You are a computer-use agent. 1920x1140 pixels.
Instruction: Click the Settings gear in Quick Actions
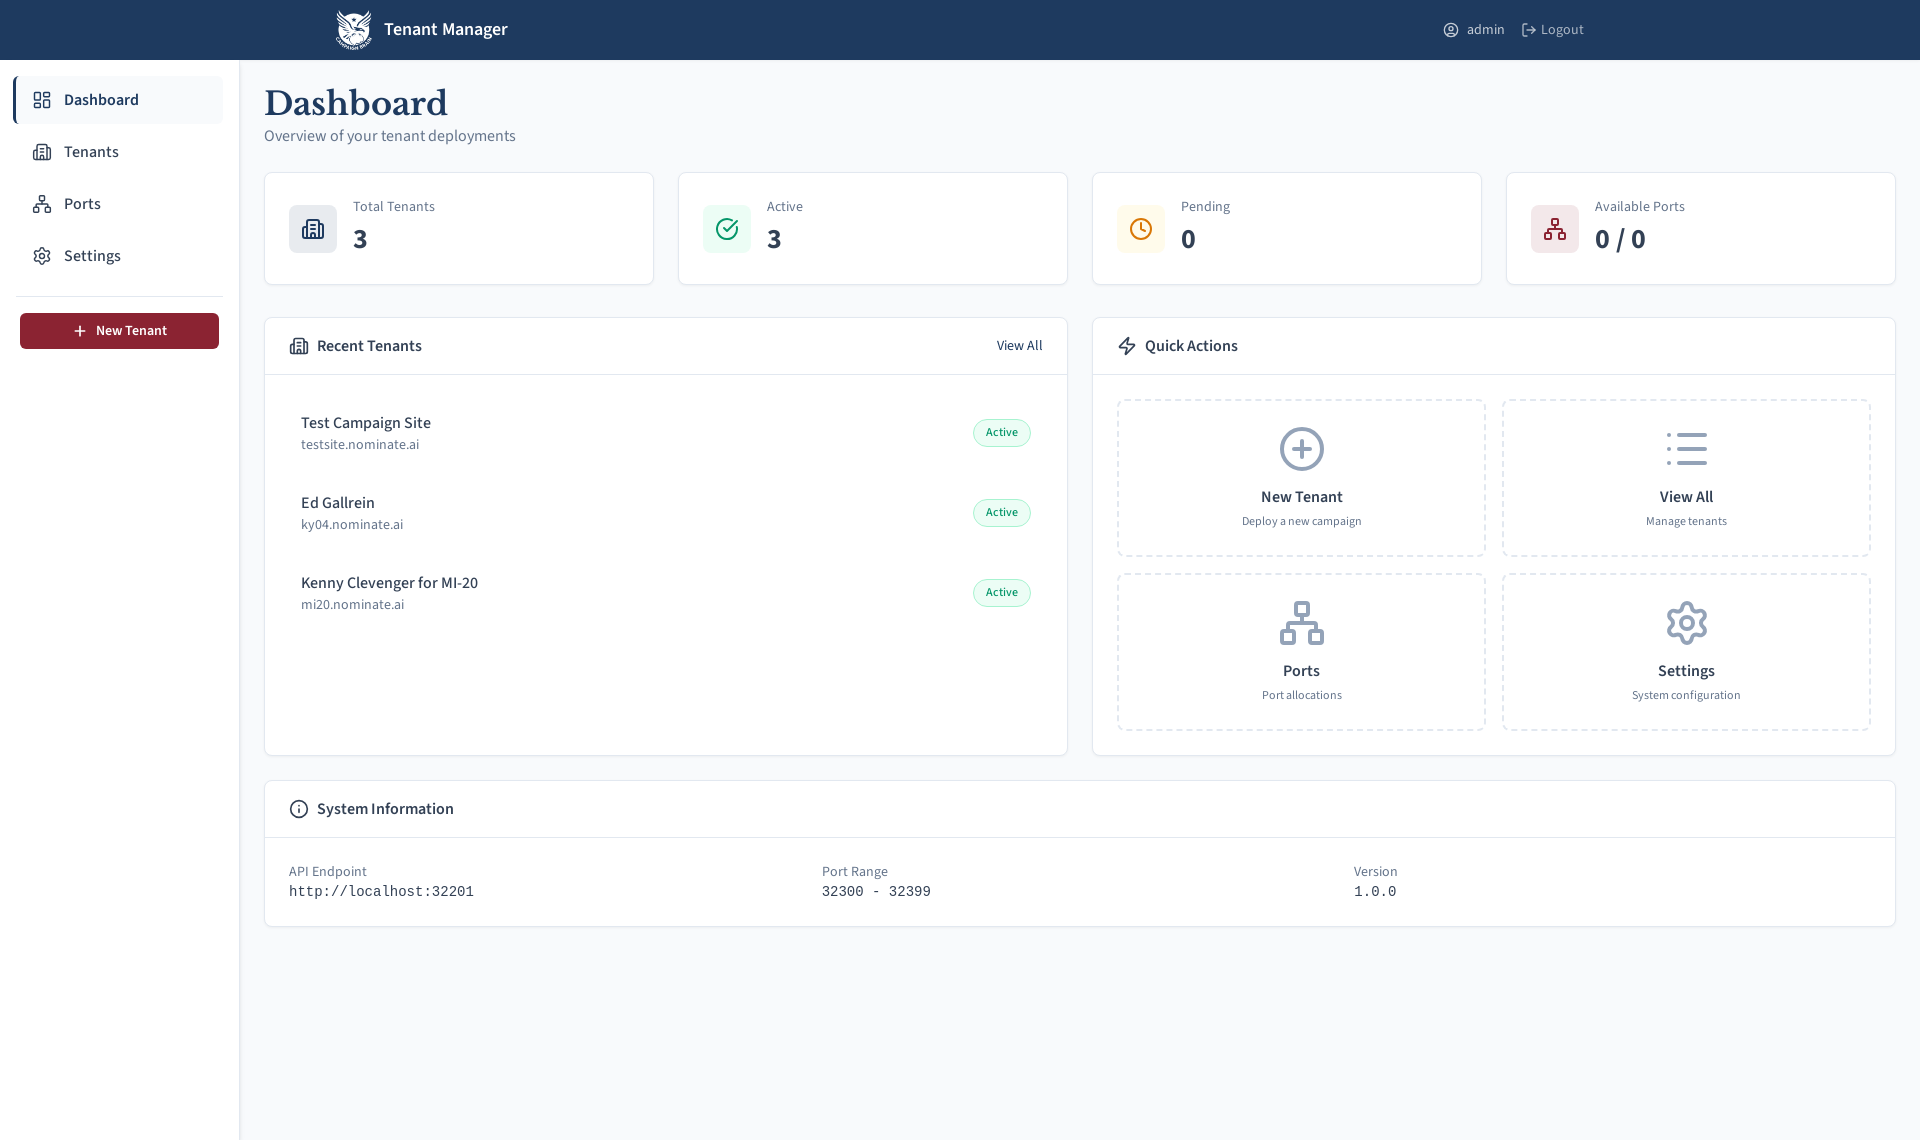[x=1686, y=622]
